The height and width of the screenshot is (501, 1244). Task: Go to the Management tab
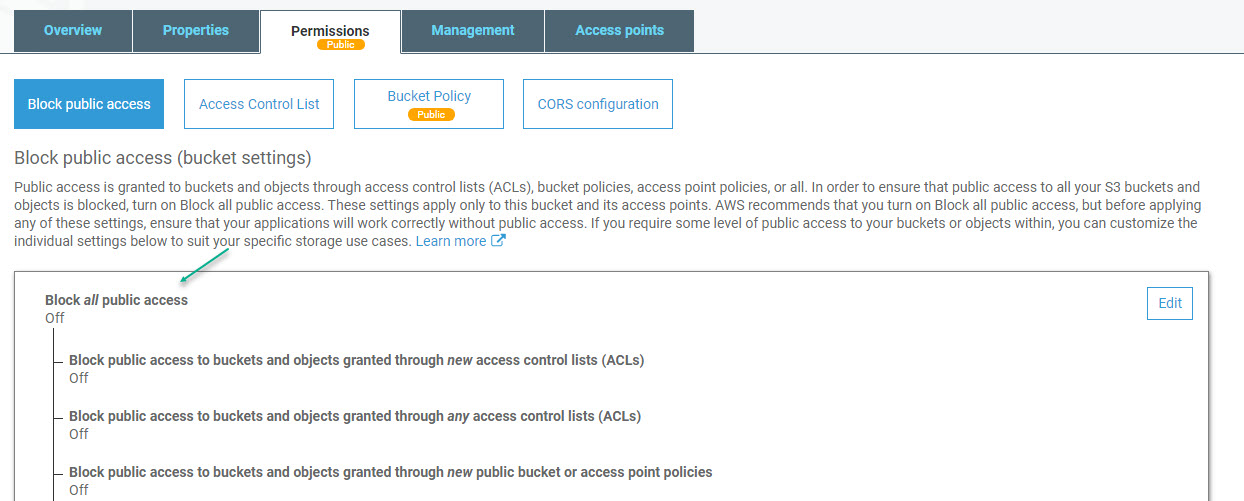pyautogui.click(x=473, y=30)
